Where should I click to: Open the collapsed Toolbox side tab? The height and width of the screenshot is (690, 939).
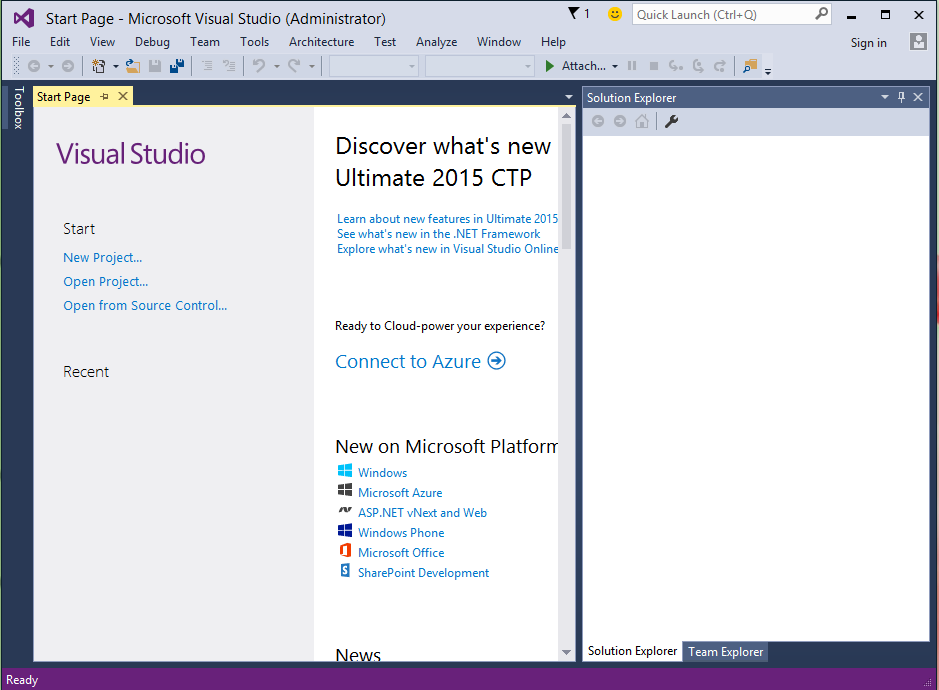click(19, 108)
